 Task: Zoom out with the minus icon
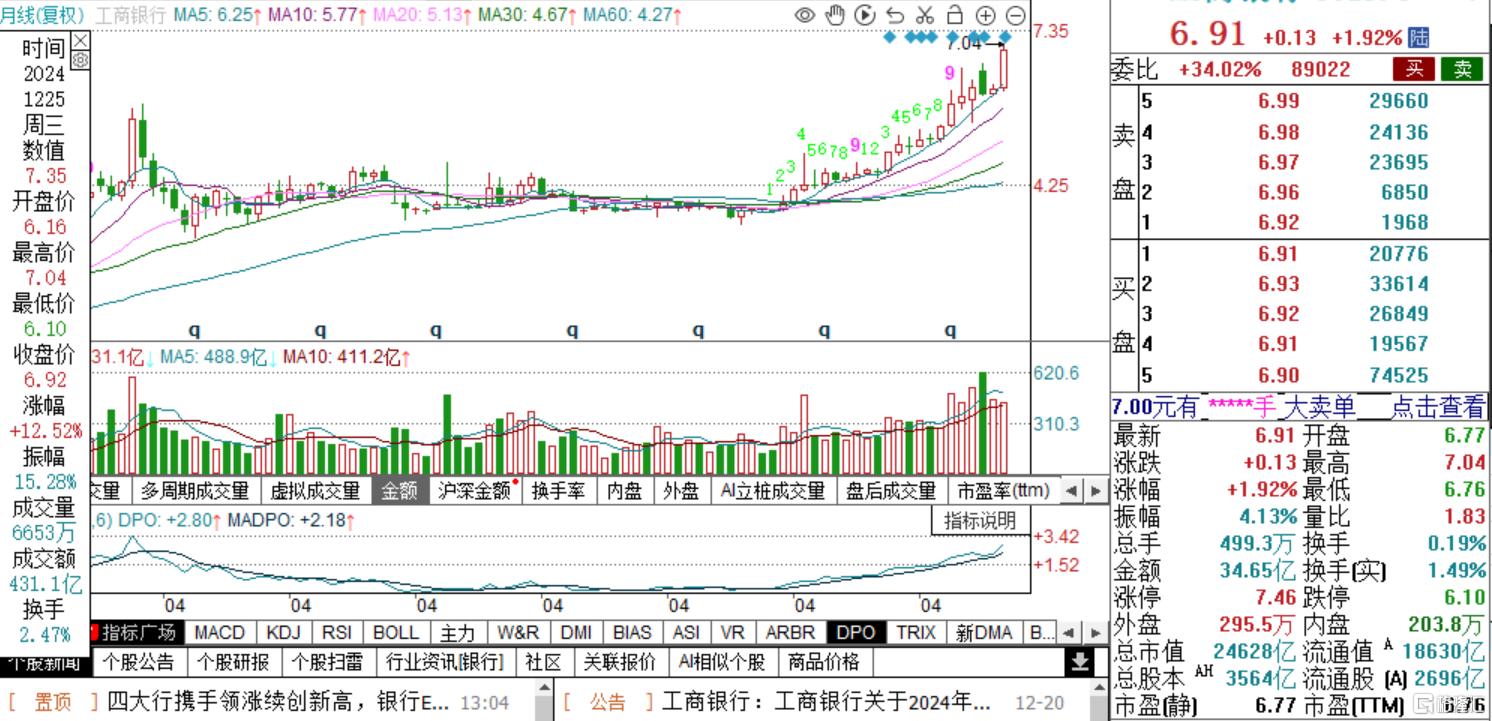tap(1015, 15)
